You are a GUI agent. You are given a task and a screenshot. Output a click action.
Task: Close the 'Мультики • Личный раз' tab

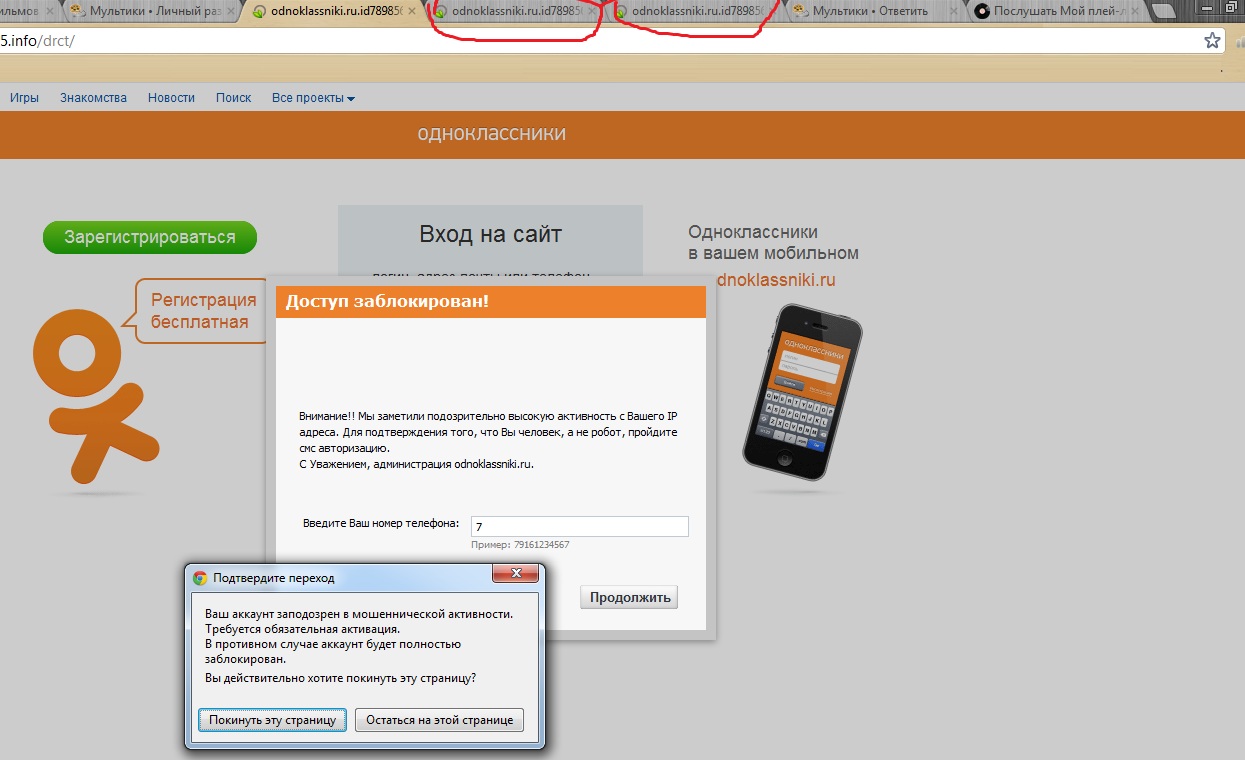tap(233, 12)
